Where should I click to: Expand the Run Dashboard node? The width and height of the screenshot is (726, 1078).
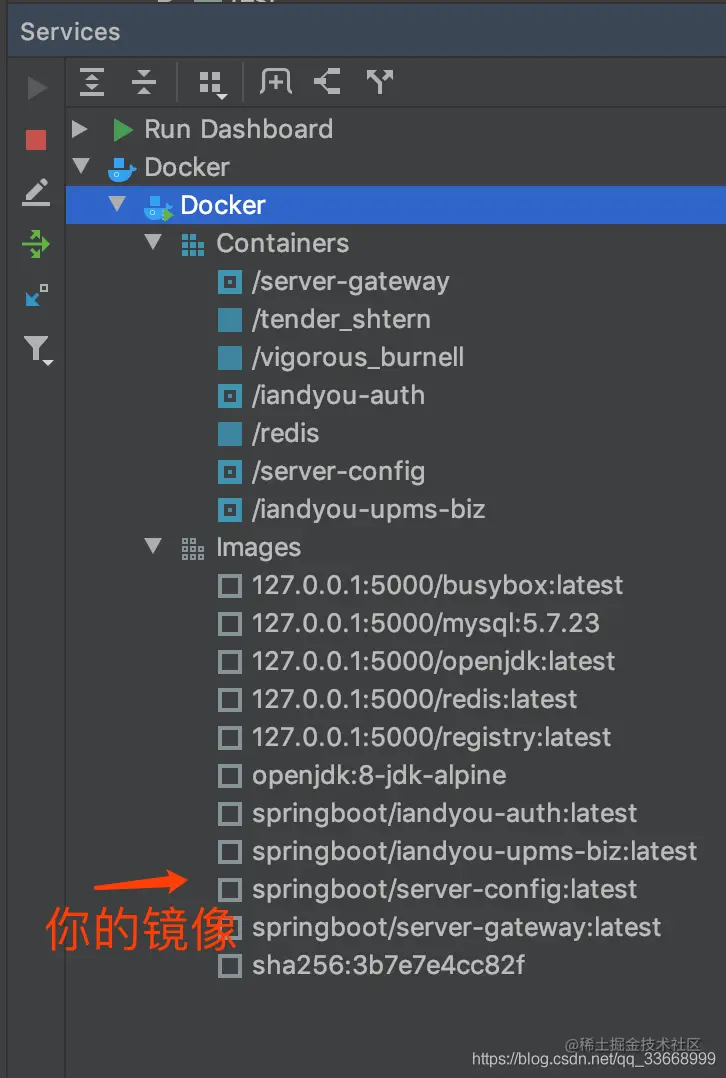pos(80,129)
